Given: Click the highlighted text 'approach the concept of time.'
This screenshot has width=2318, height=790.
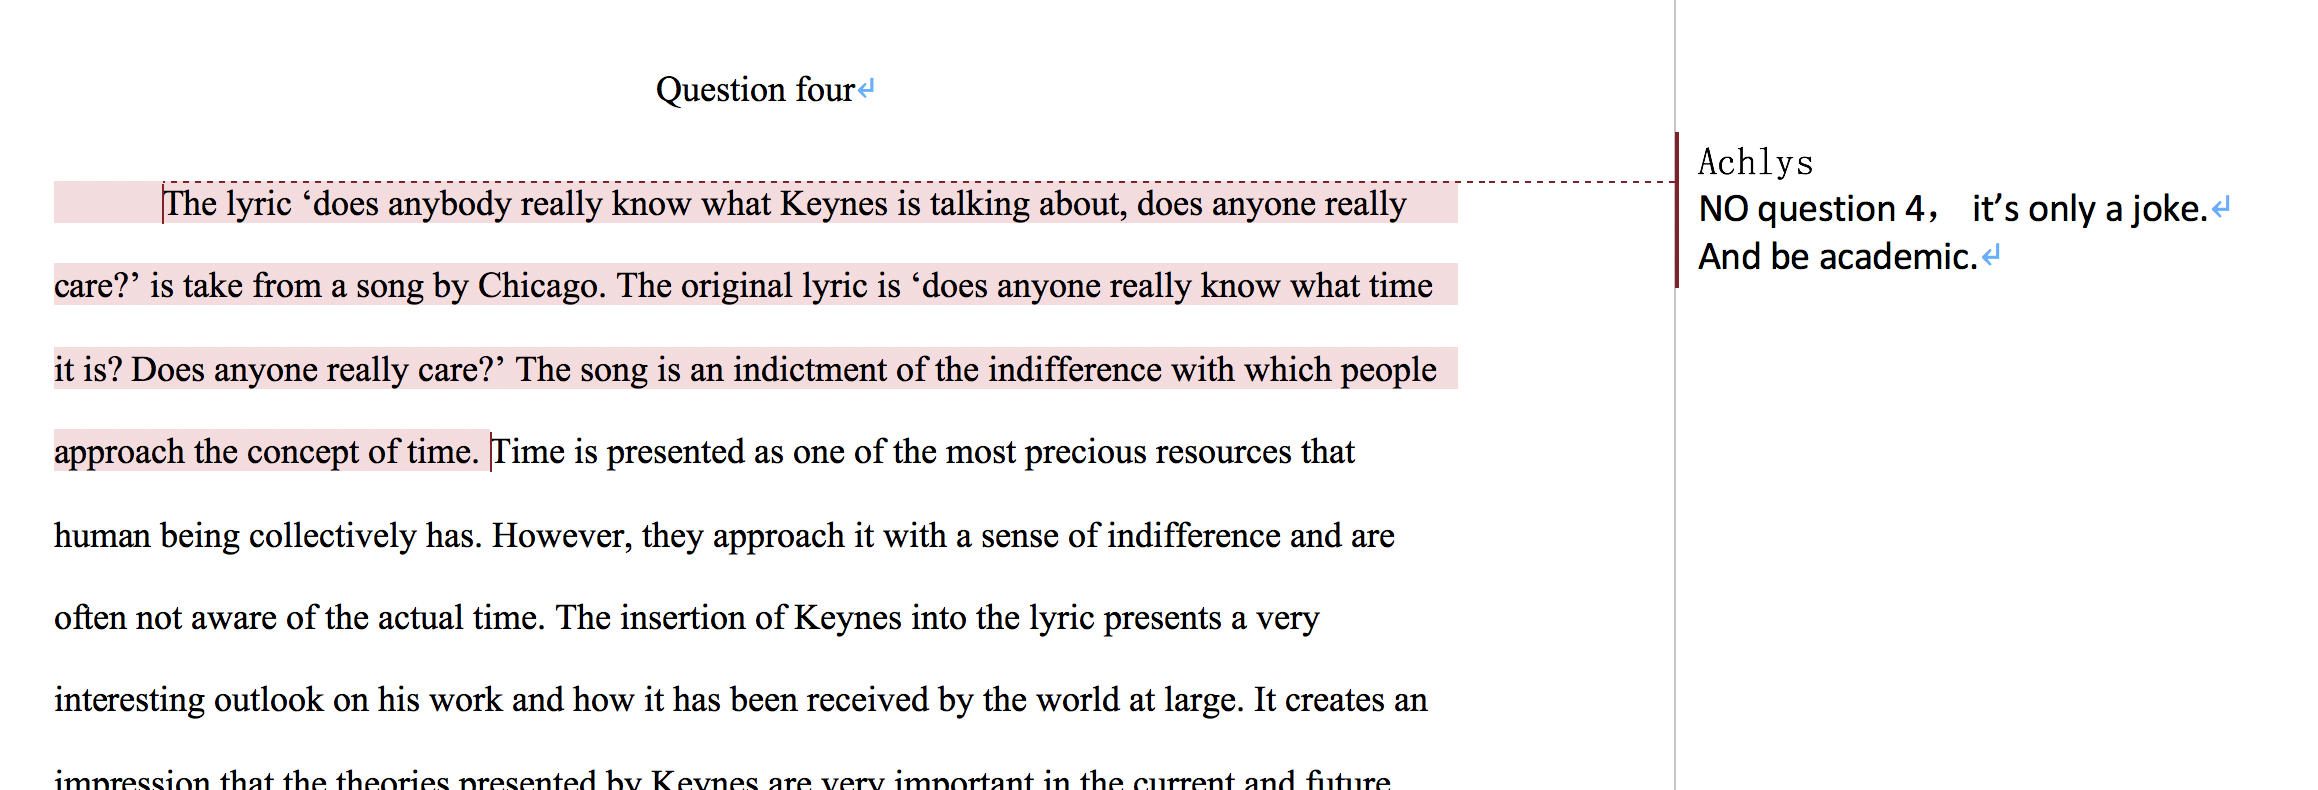Looking at the screenshot, I should coord(266,452).
